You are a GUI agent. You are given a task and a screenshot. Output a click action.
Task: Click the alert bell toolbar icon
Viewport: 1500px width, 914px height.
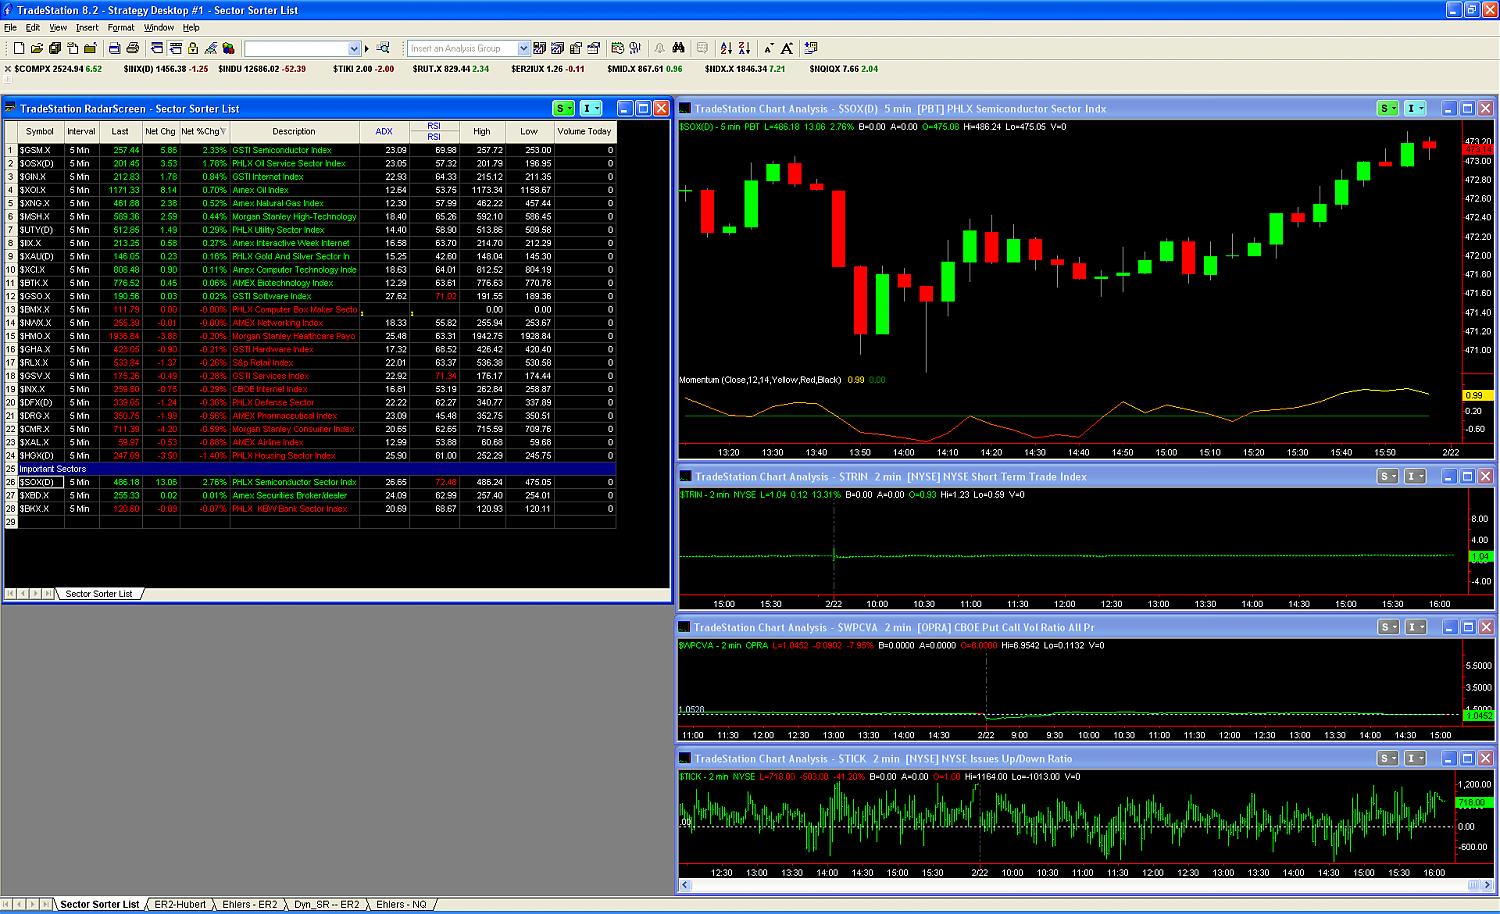click(660, 48)
